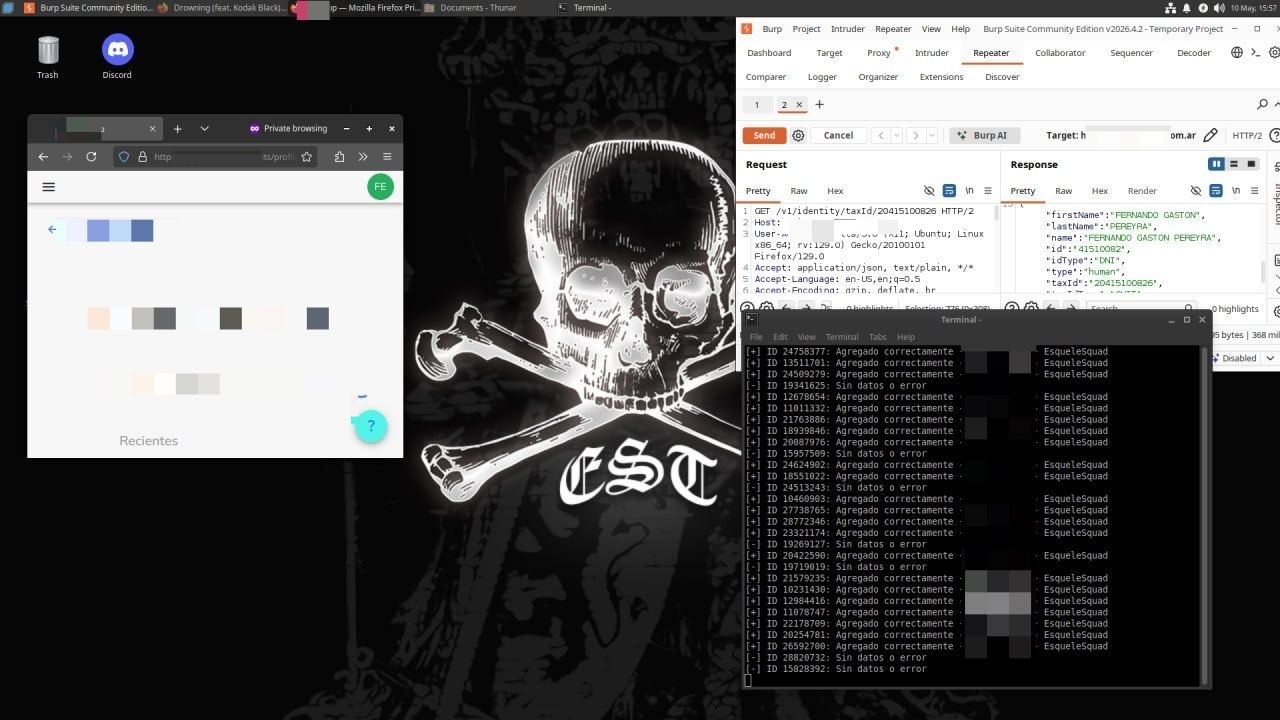1280x720 pixels.
Task: Open Firefox application hamburger menu
Action: [387, 156]
